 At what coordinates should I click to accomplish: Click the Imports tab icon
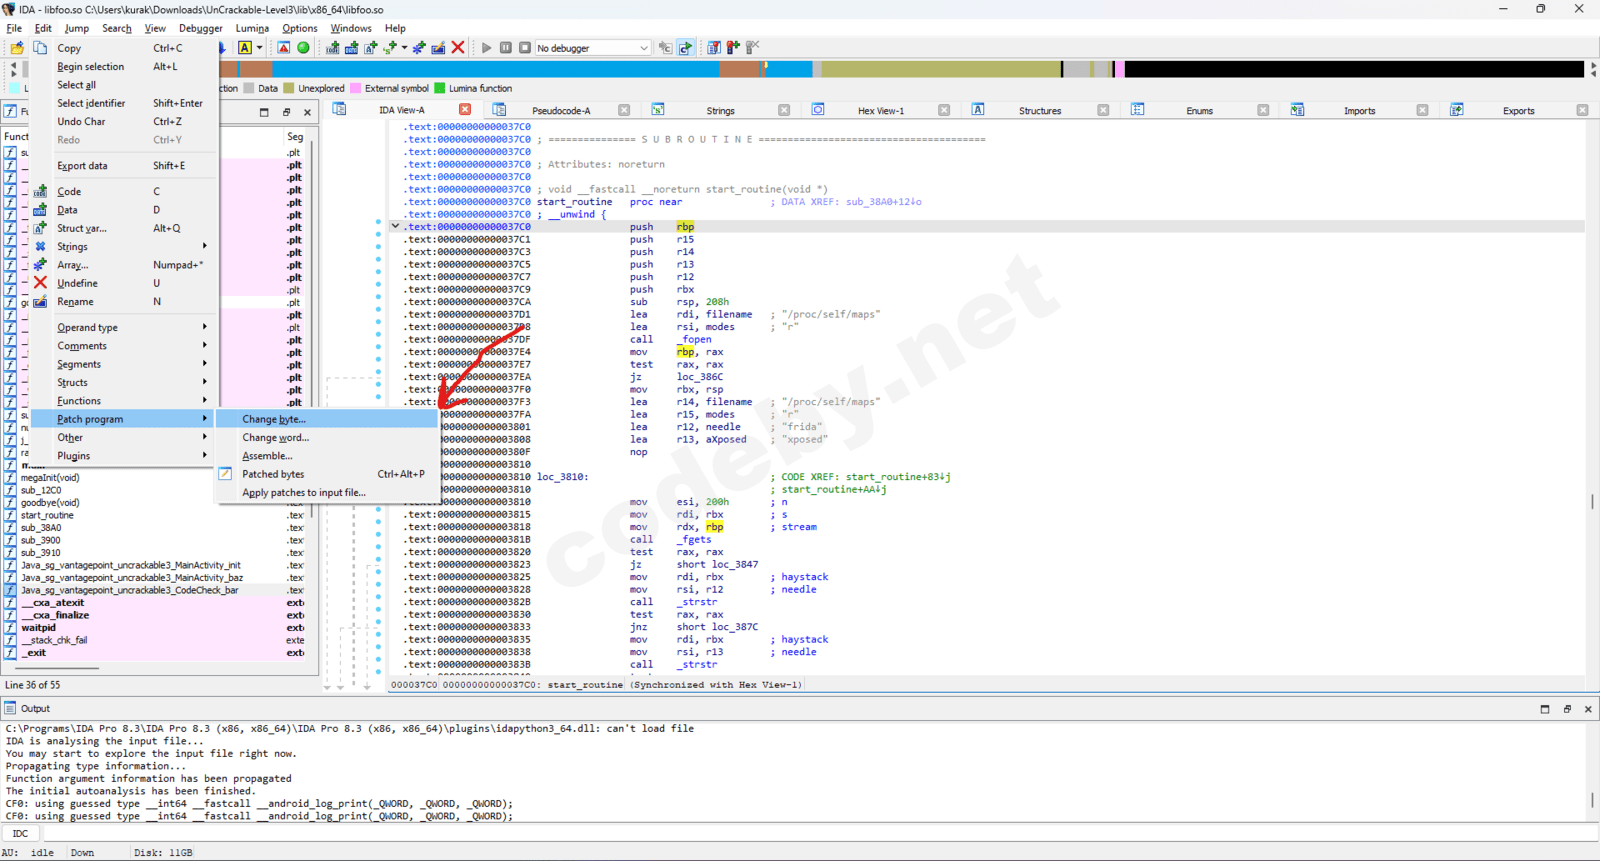click(x=1297, y=110)
